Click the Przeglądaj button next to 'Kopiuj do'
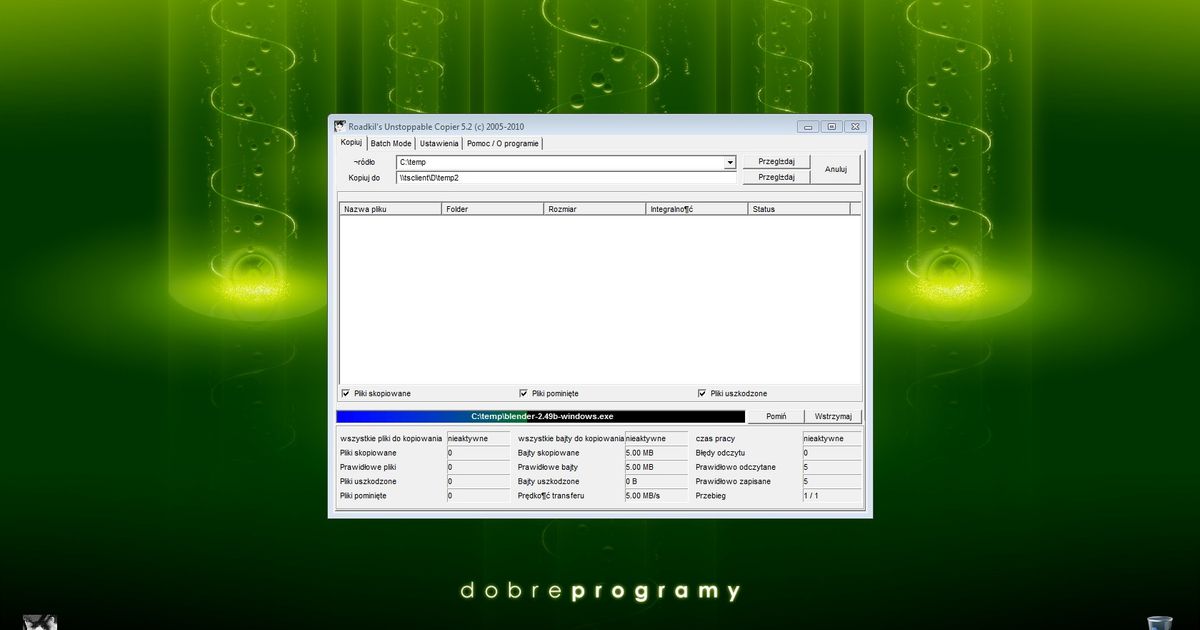 coord(776,177)
